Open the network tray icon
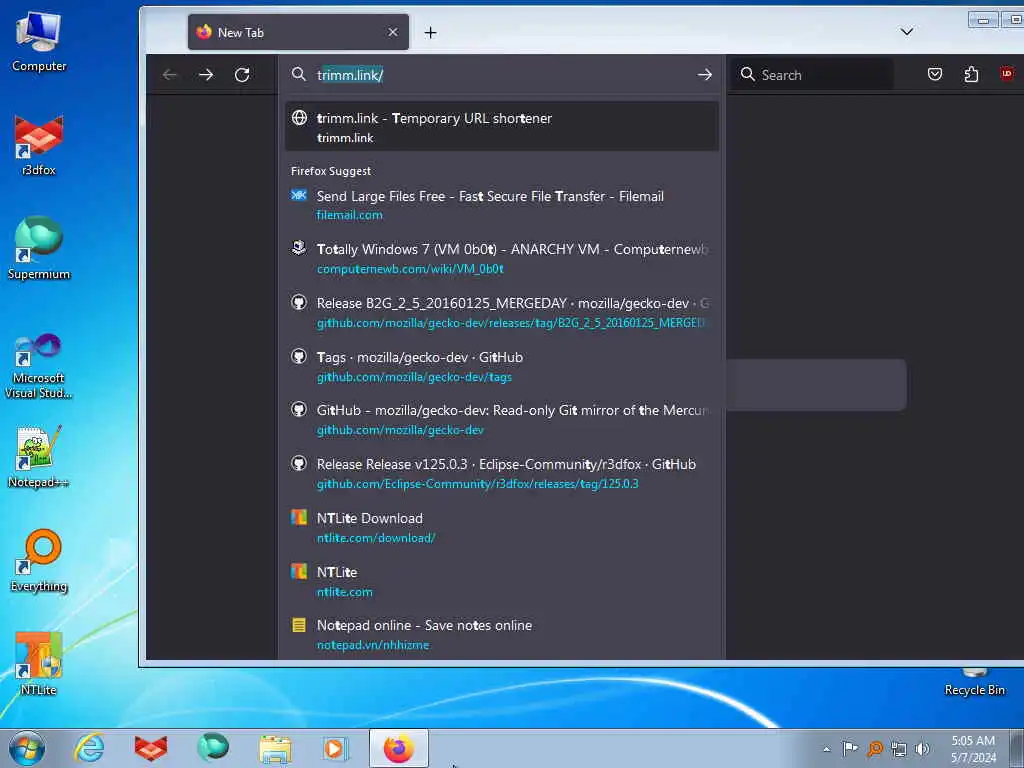The image size is (1024, 768). click(x=899, y=749)
